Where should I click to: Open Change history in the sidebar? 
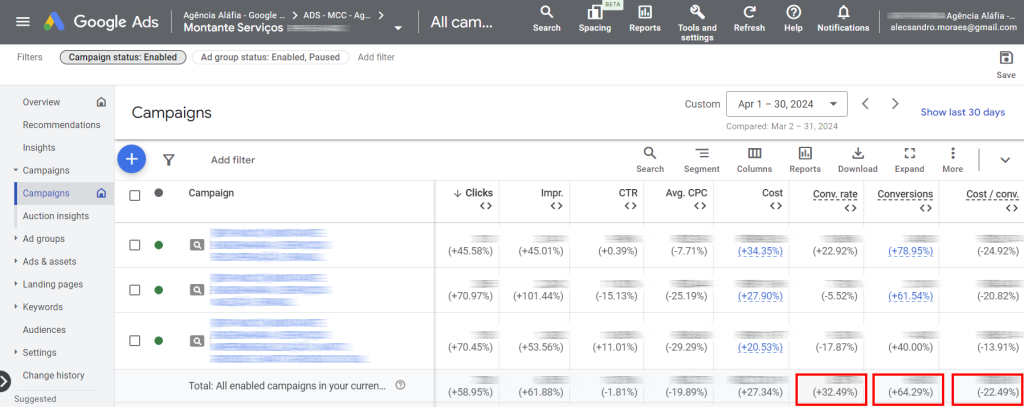[x=54, y=375]
